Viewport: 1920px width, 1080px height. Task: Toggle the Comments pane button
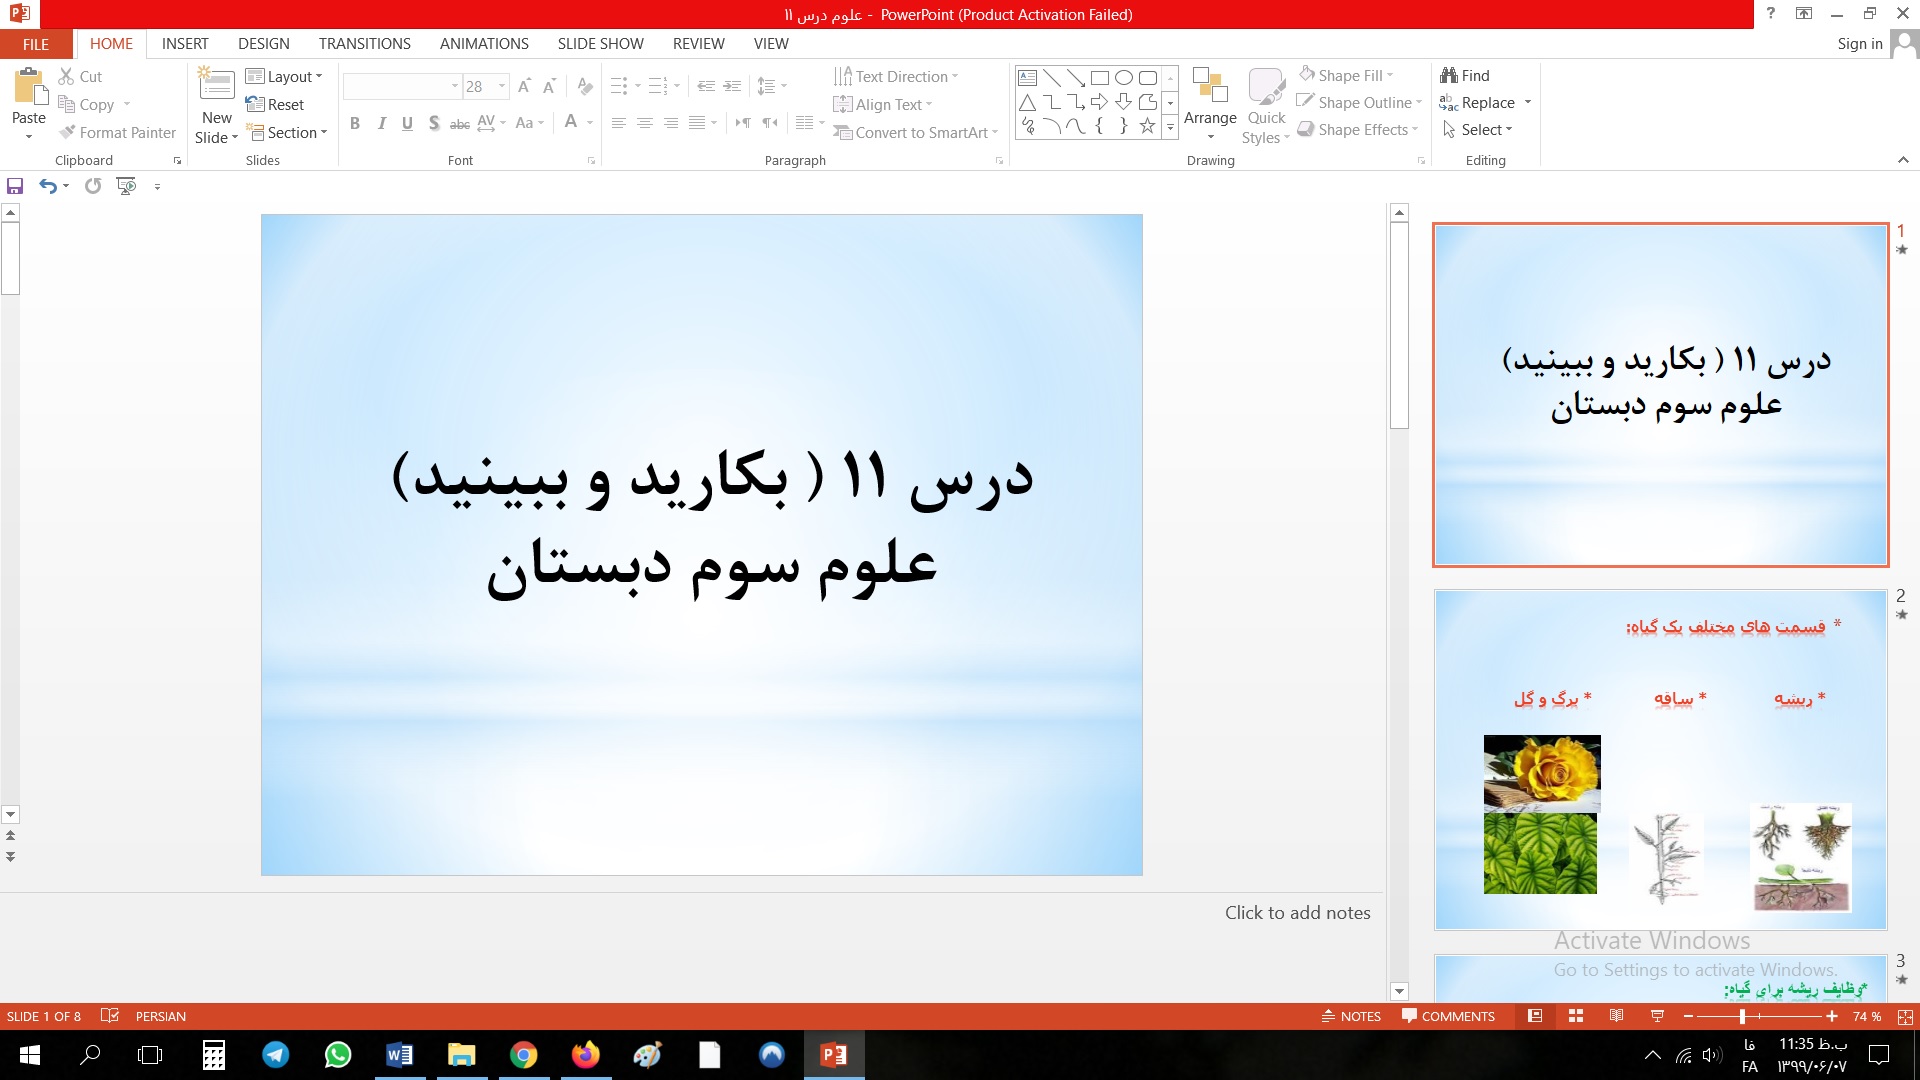[x=1448, y=1016]
